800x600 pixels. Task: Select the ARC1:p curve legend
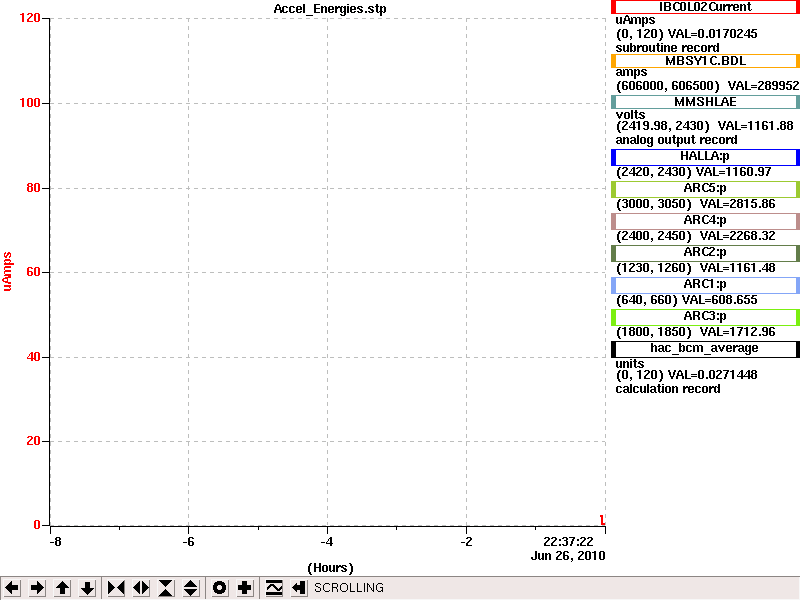point(705,285)
